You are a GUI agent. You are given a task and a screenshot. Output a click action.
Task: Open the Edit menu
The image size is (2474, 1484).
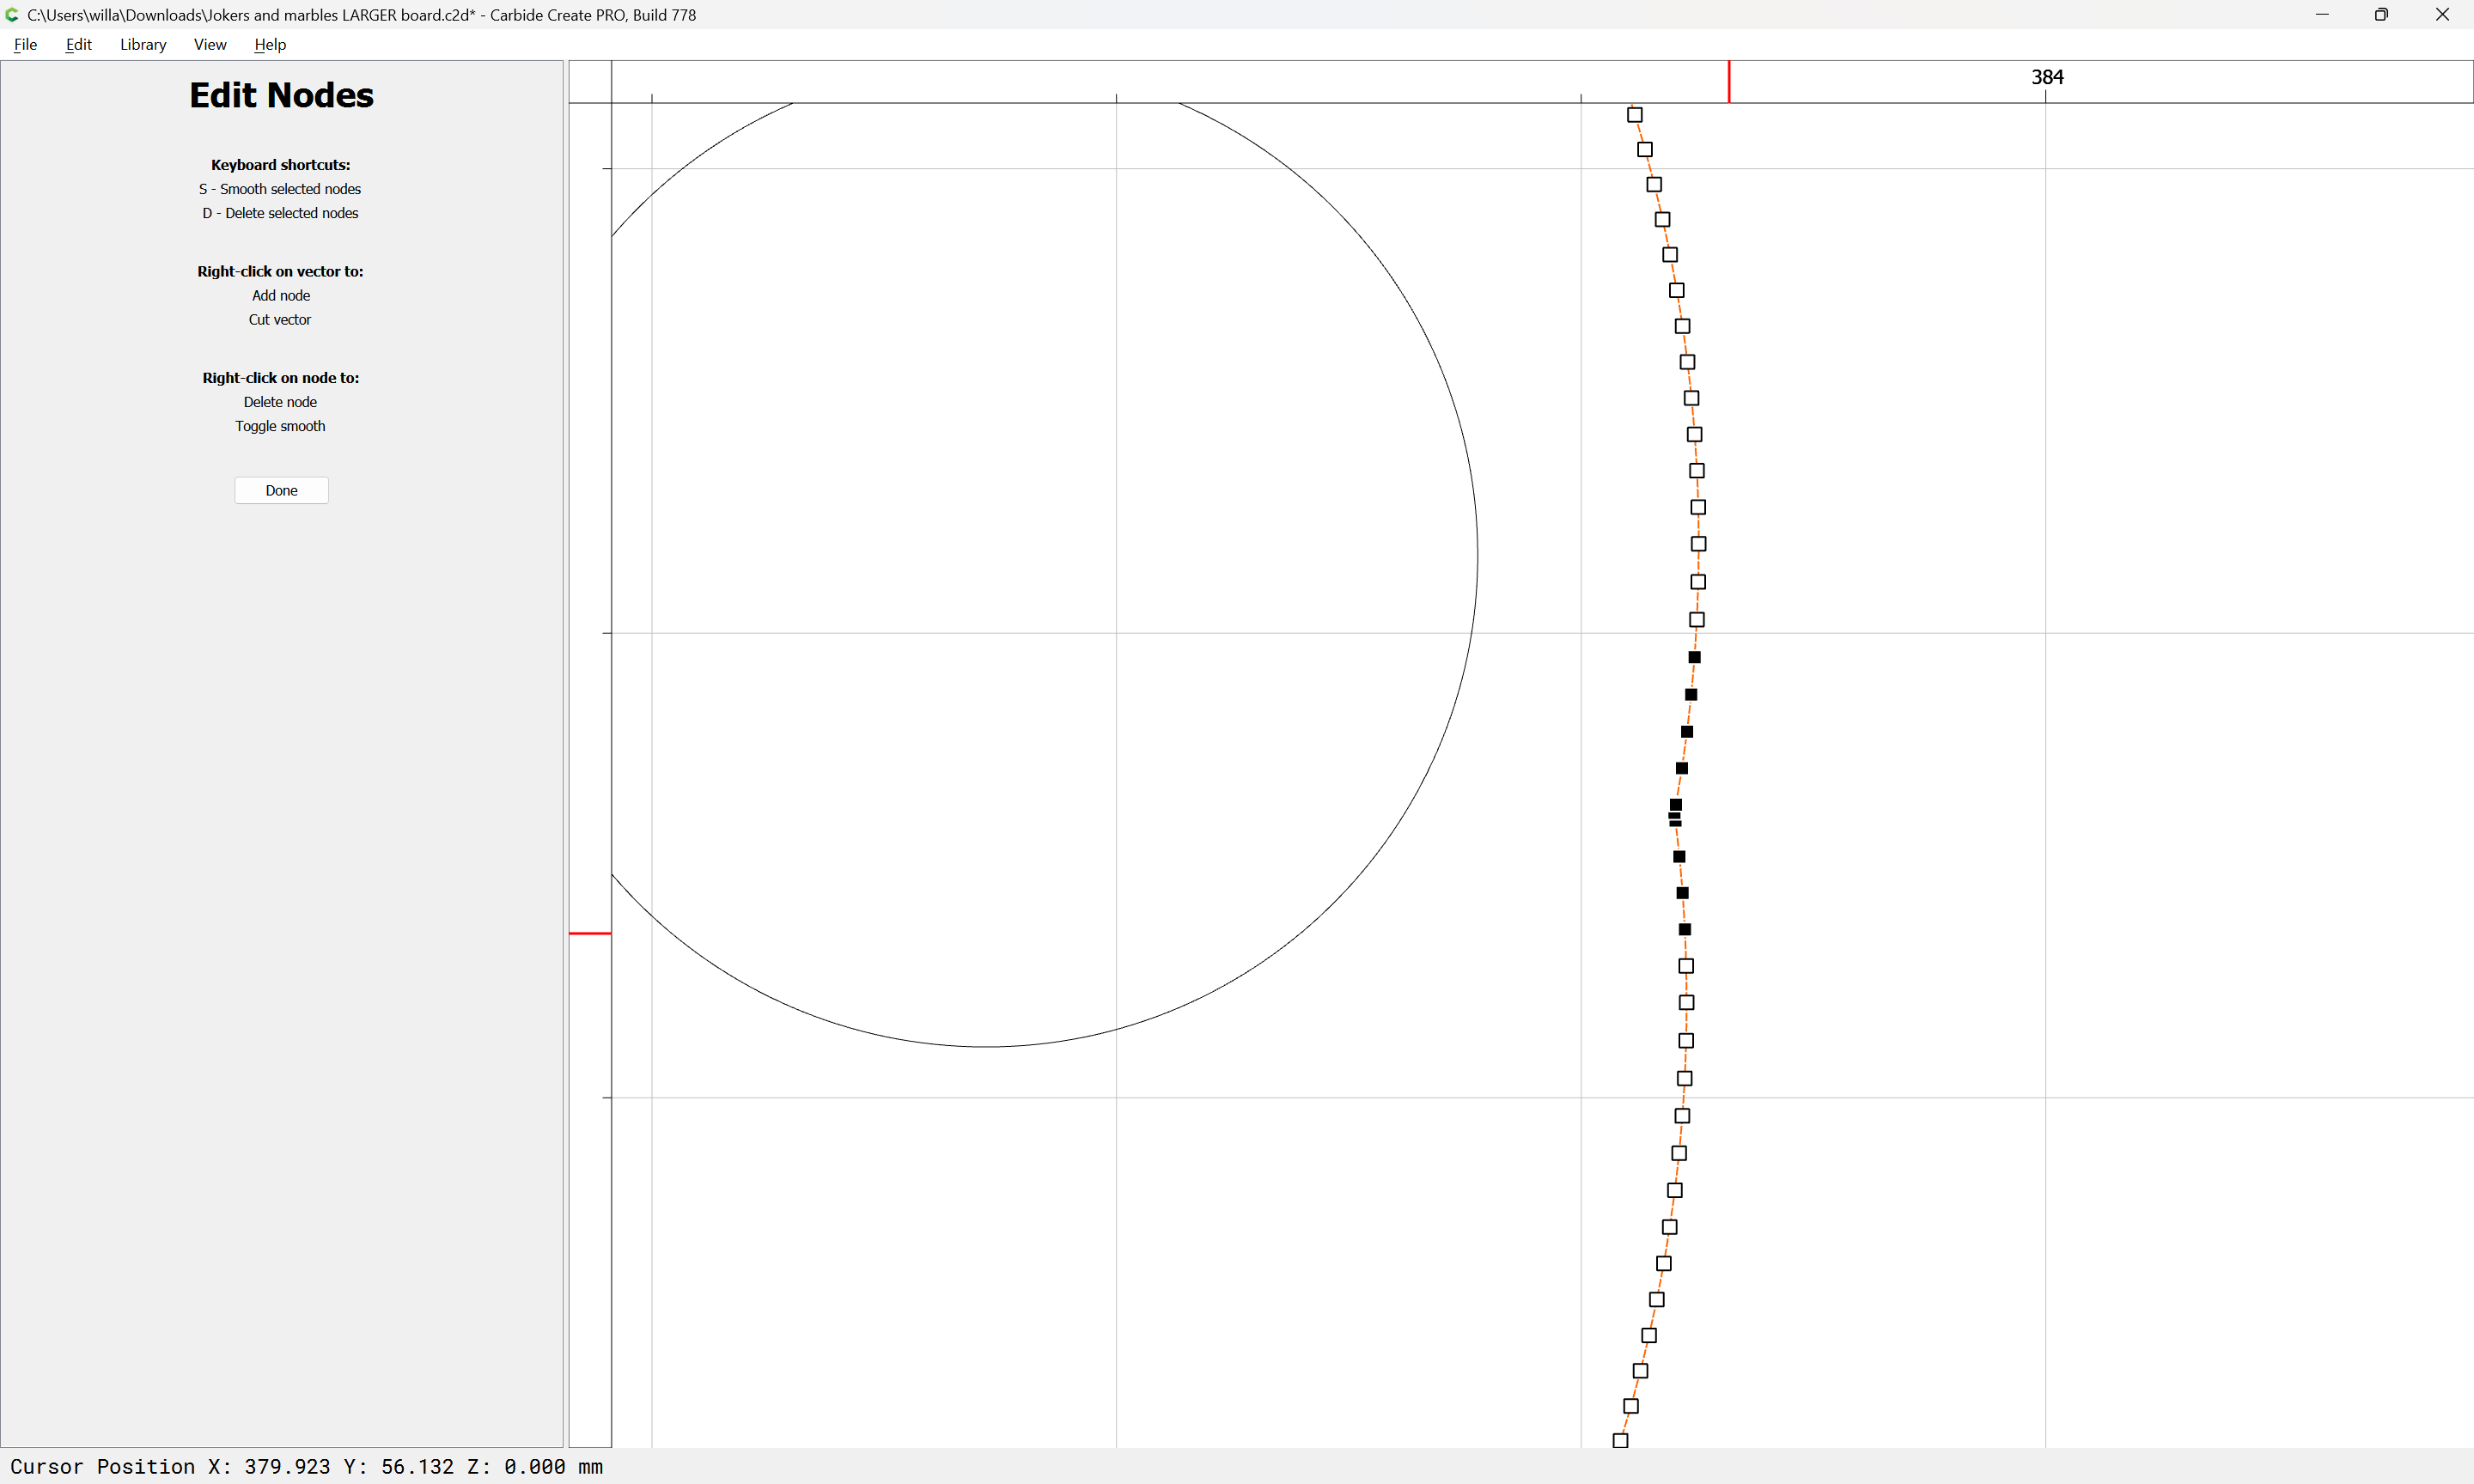78,44
